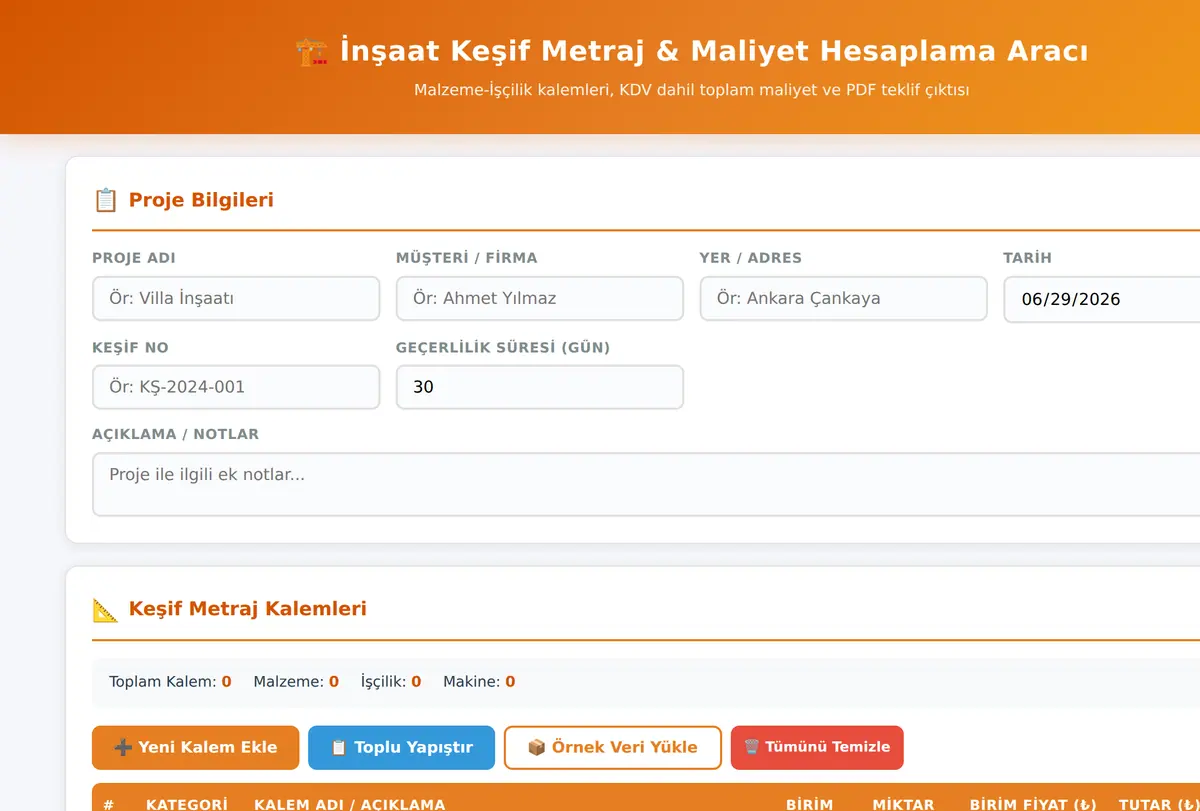Load sample data with Örnek Veri Yükle
The width and height of the screenshot is (1200, 811).
[612, 747]
